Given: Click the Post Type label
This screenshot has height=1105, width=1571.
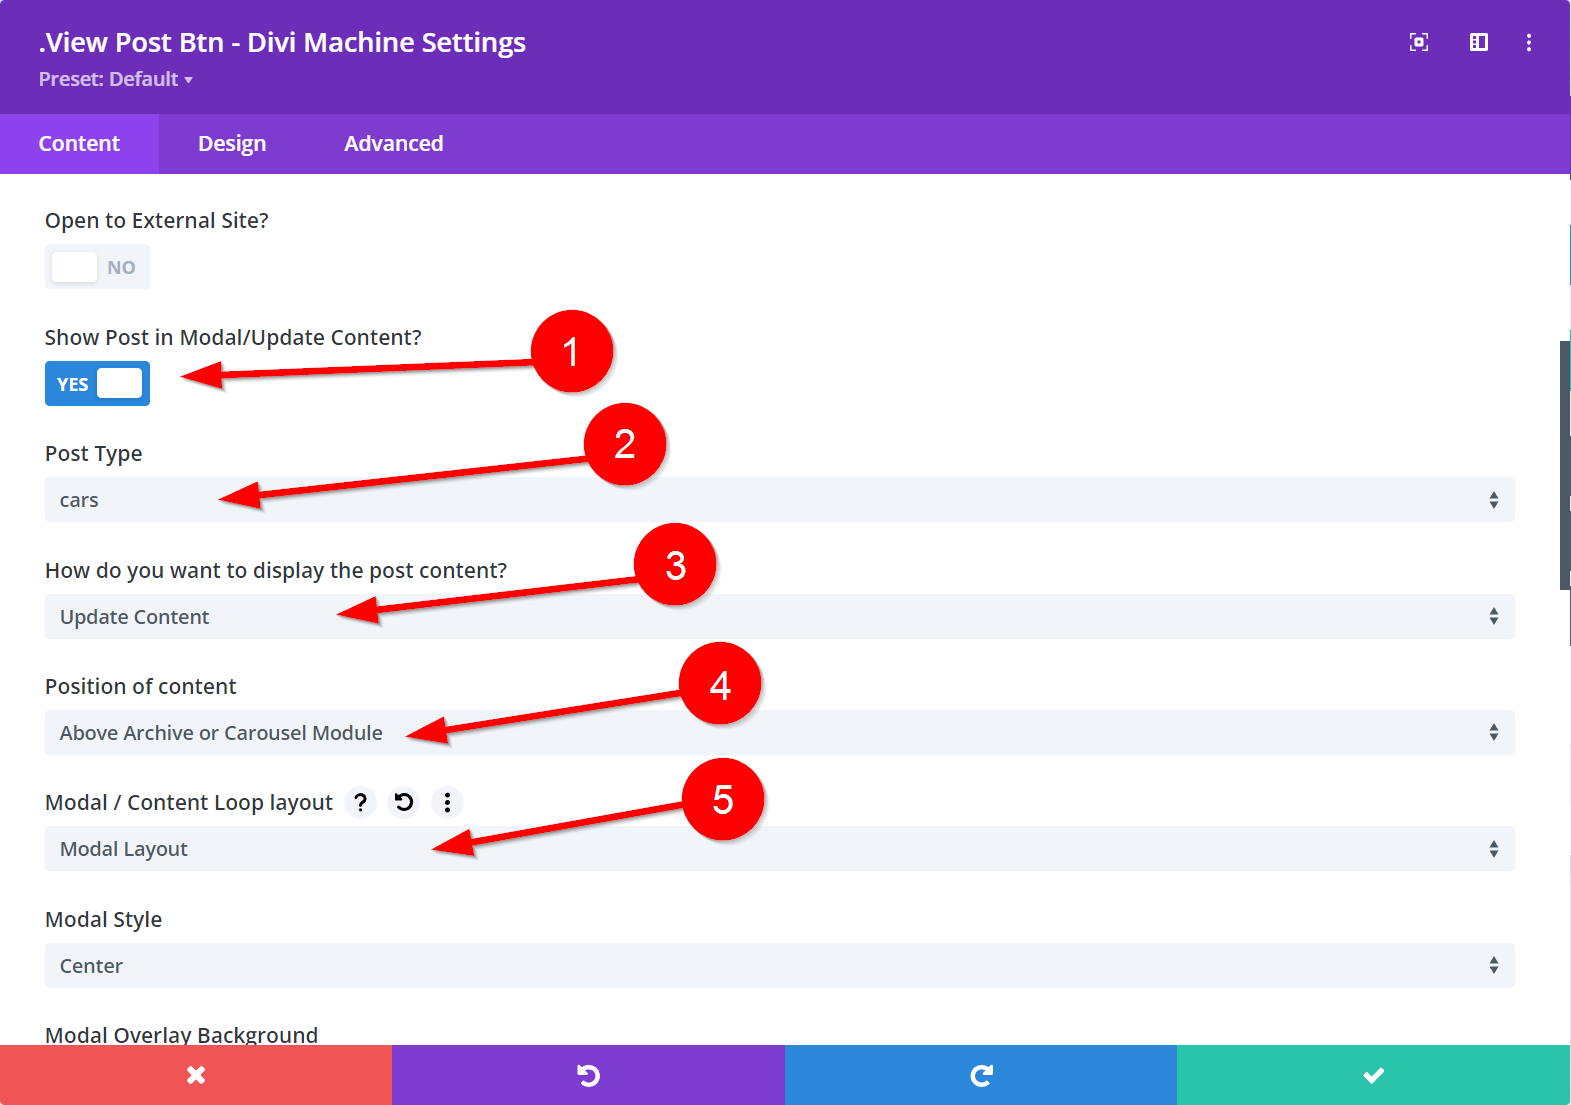Looking at the screenshot, I should point(93,454).
